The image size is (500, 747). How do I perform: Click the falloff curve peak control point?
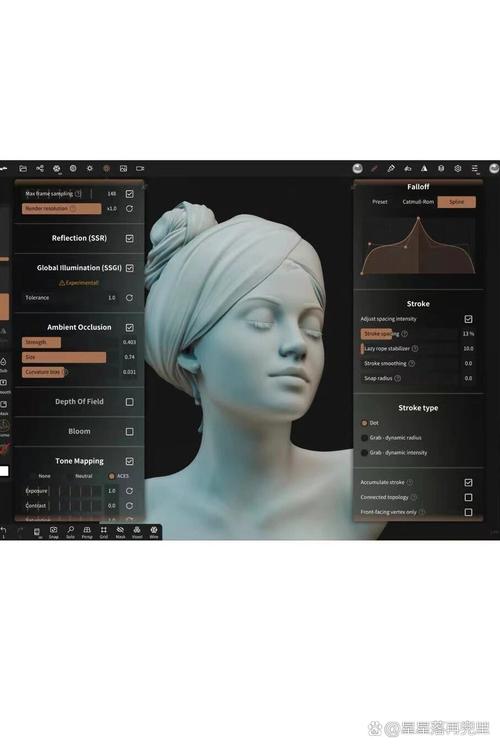coord(419,218)
